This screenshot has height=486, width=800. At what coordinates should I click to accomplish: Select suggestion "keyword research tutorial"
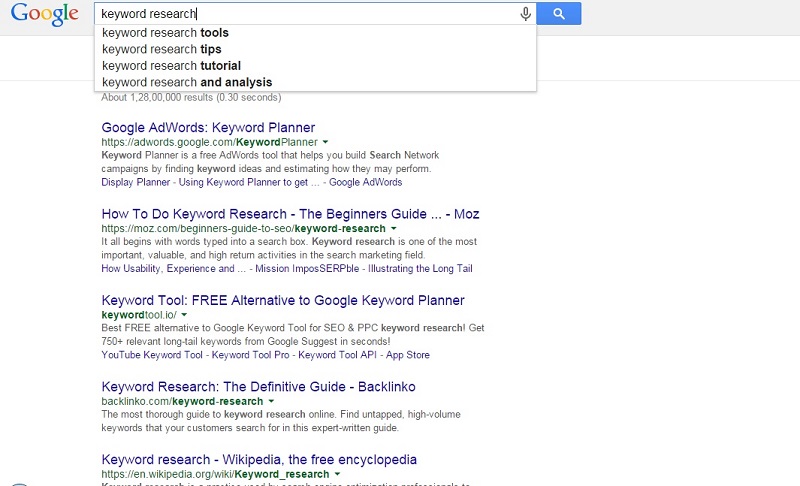[x=315, y=66]
